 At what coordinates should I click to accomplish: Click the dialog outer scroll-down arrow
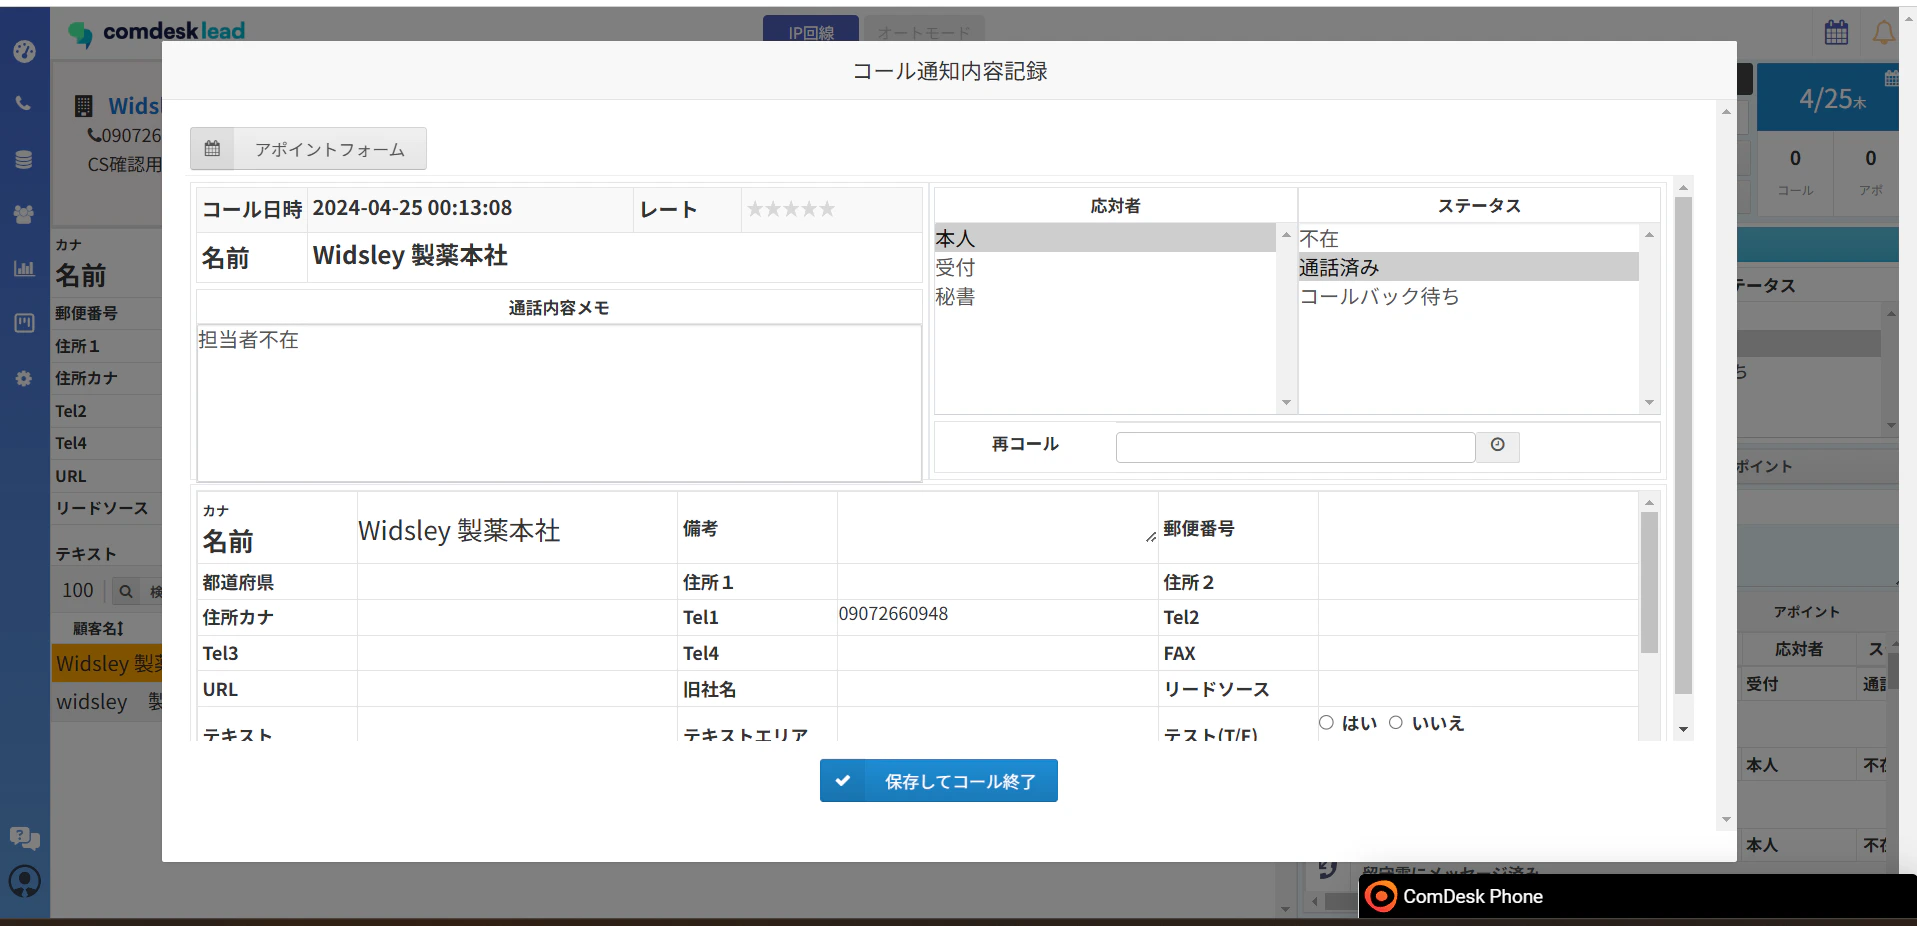tap(1726, 820)
